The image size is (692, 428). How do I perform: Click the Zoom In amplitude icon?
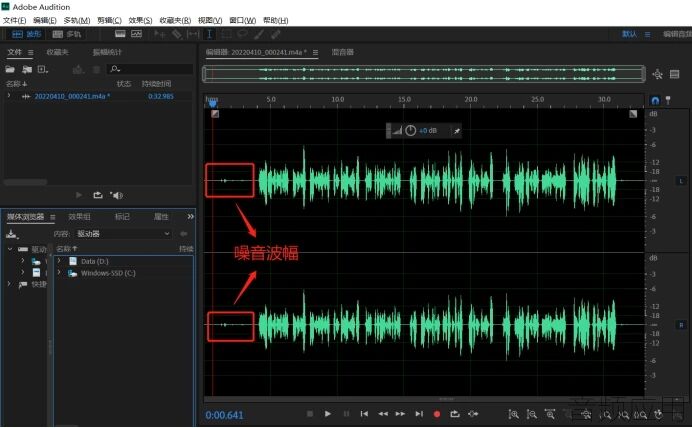coord(513,414)
